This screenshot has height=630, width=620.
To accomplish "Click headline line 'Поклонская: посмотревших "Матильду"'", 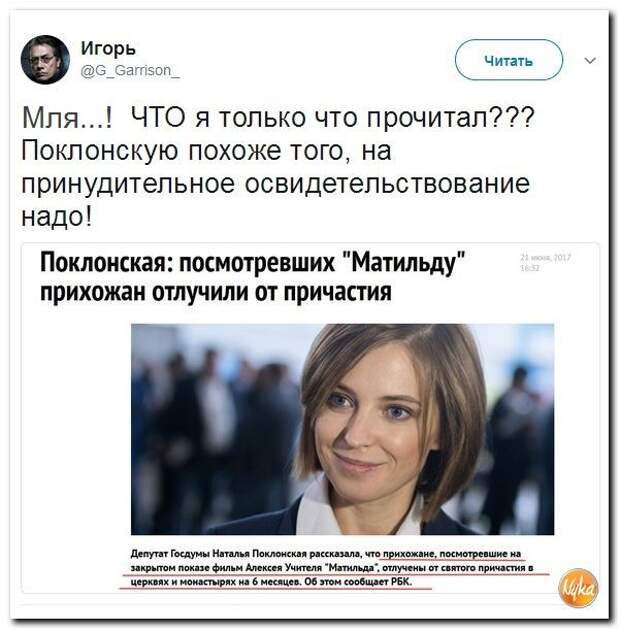I will point(253,264).
